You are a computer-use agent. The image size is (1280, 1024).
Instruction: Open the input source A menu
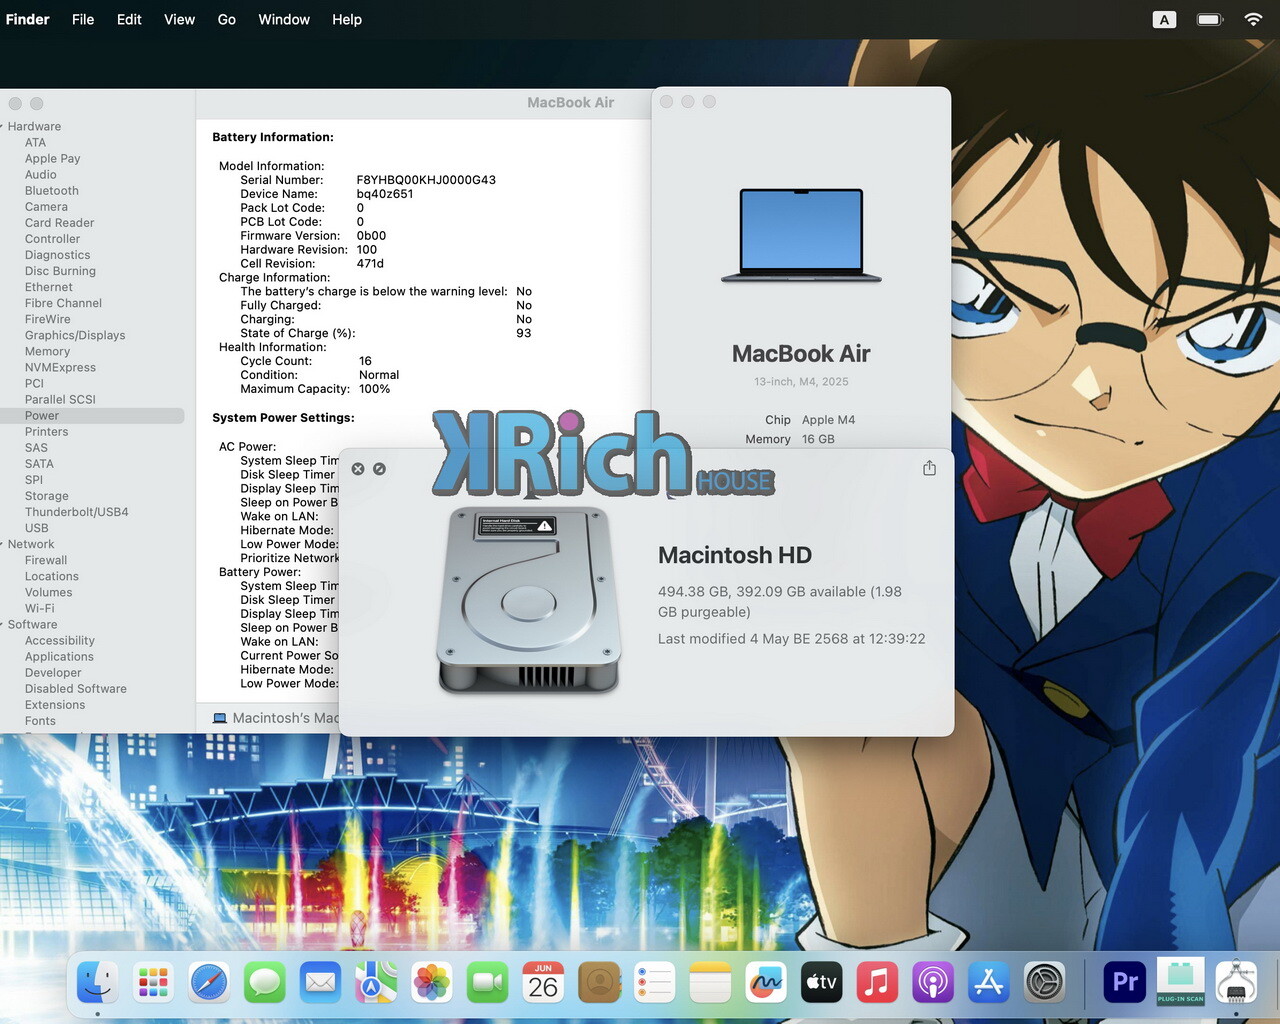click(x=1164, y=19)
